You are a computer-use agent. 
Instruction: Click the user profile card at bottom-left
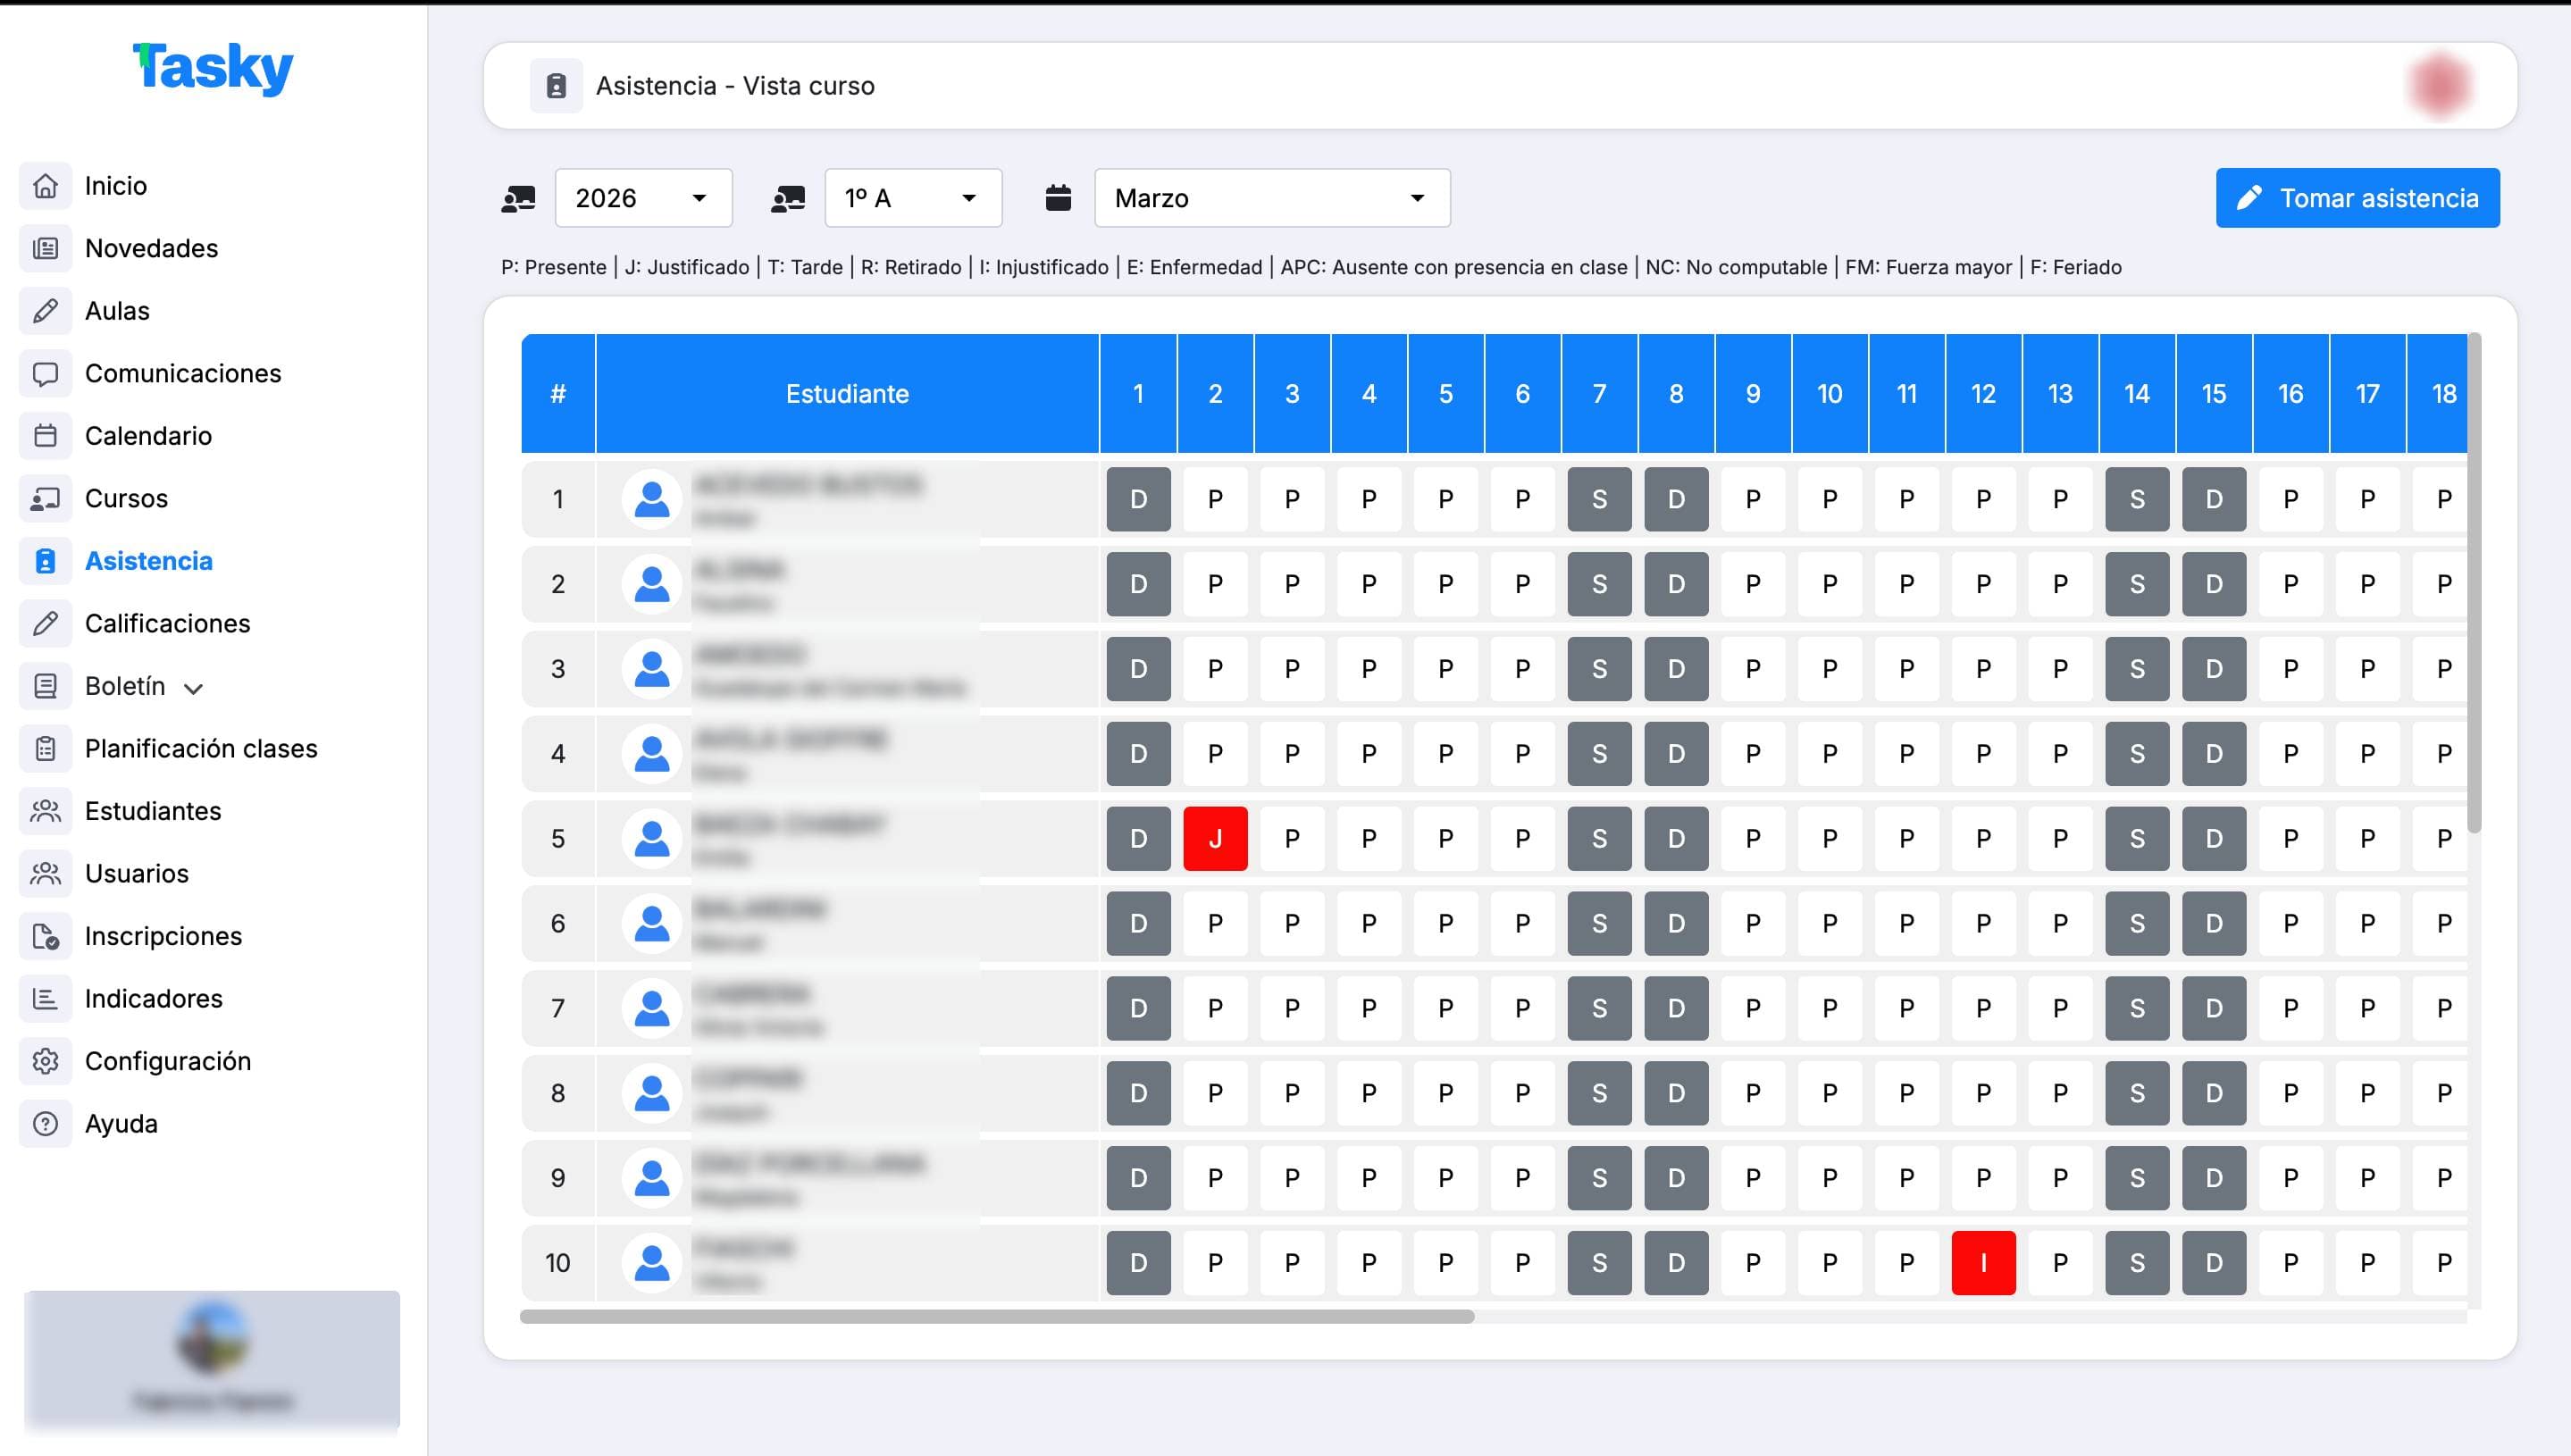point(212,1360)
